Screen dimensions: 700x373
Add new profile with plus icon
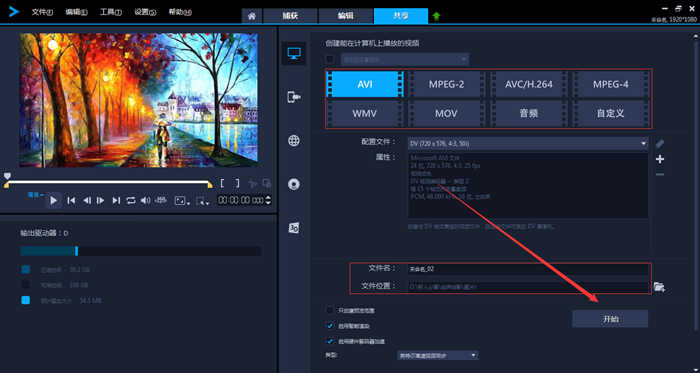point(660,159)
